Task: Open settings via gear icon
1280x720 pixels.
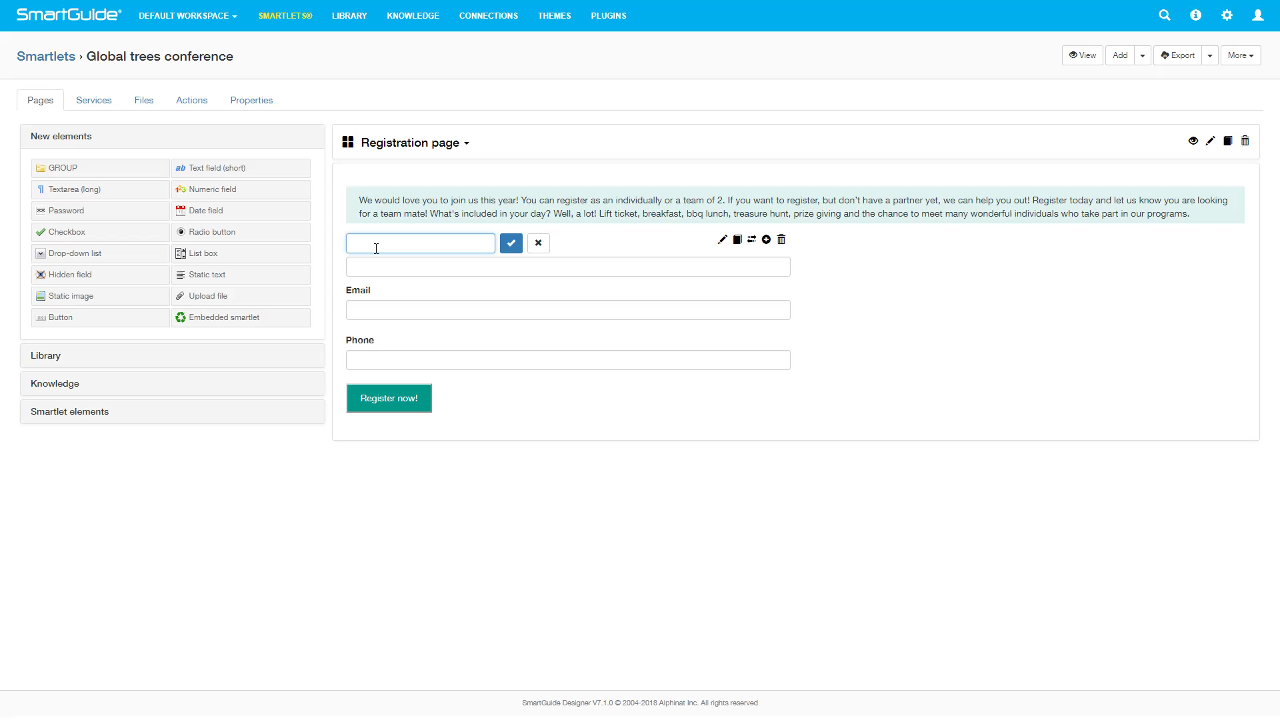Action: point(1227,15)
